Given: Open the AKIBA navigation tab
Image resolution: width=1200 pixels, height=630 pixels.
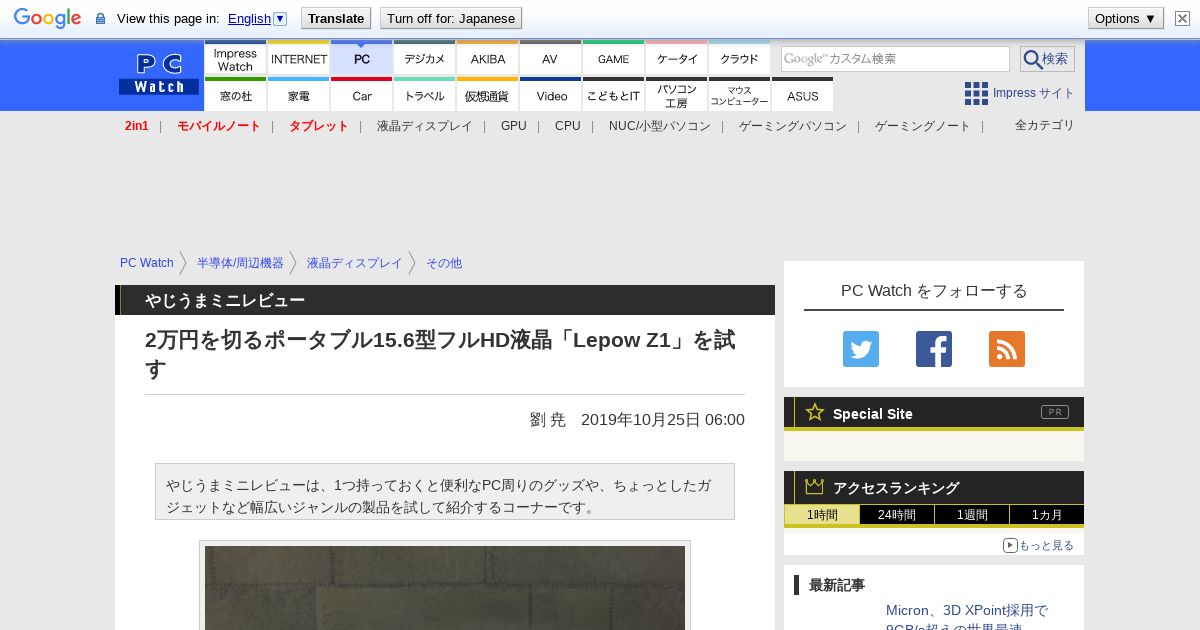Looking at the screenshot, I should click(x=488, y=59).
